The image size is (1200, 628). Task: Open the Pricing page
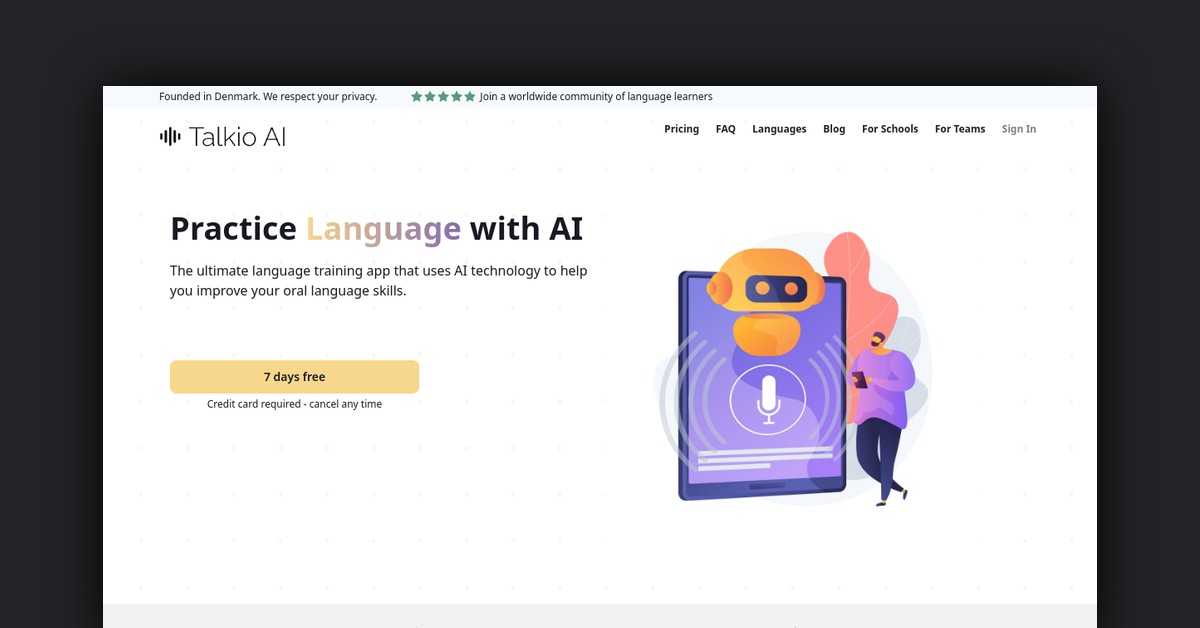click(x=681, y=129)
